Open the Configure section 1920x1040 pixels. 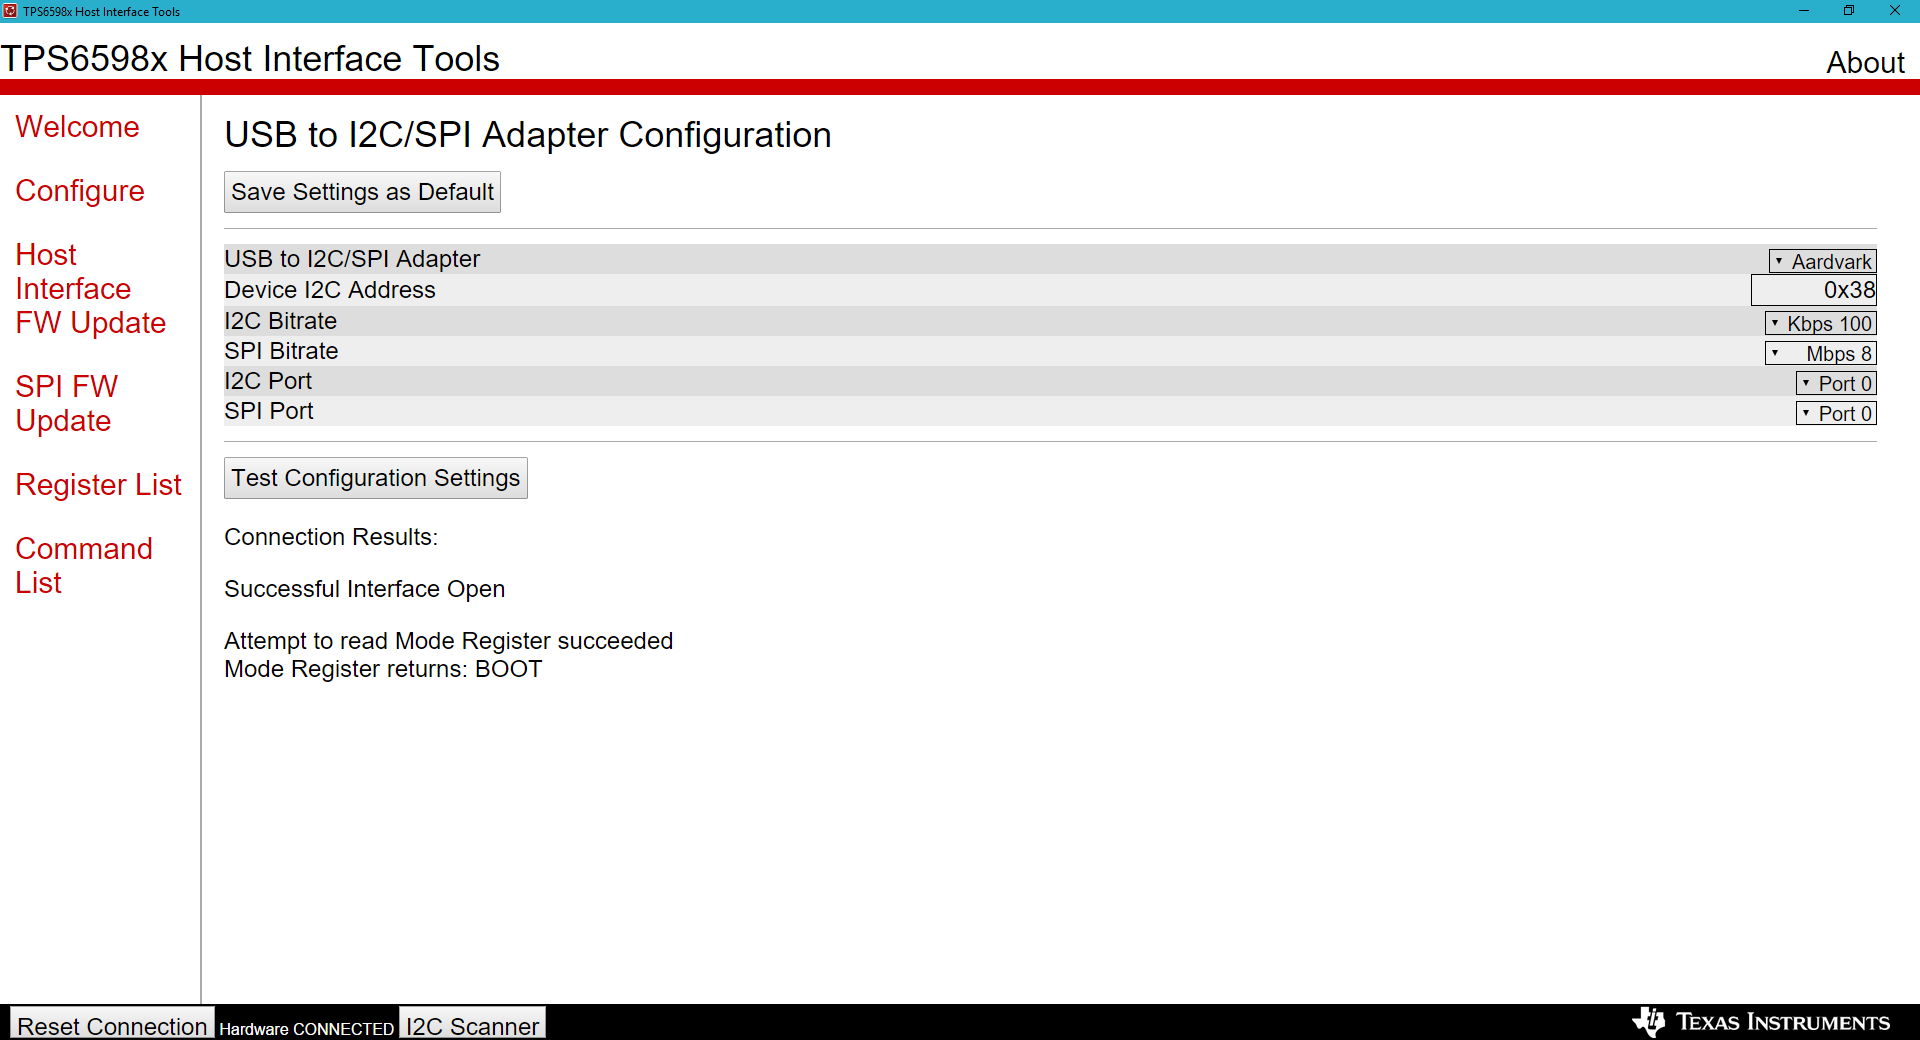click(79, 190)
